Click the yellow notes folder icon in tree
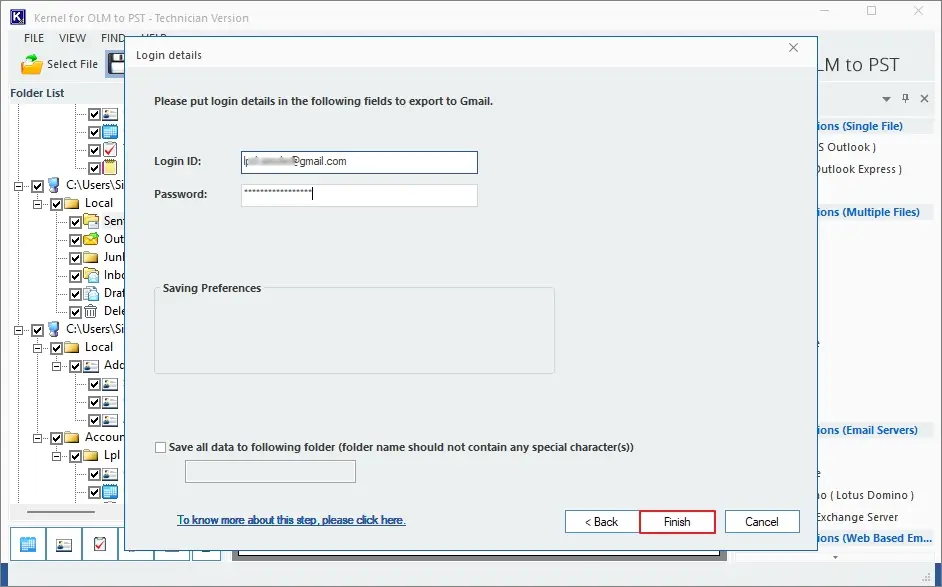 pos(110,168)
